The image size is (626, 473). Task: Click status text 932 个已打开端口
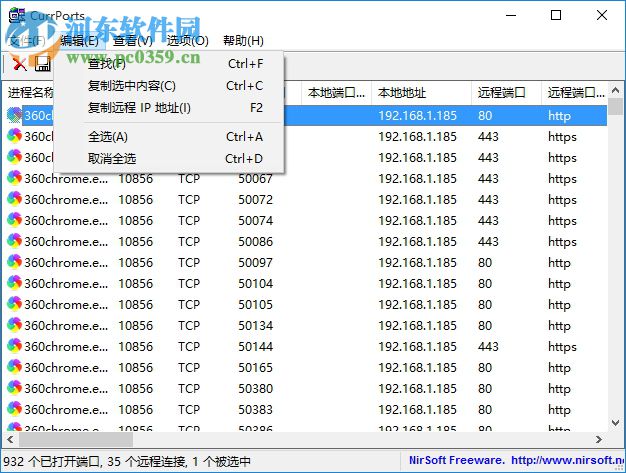coord(51,462)
